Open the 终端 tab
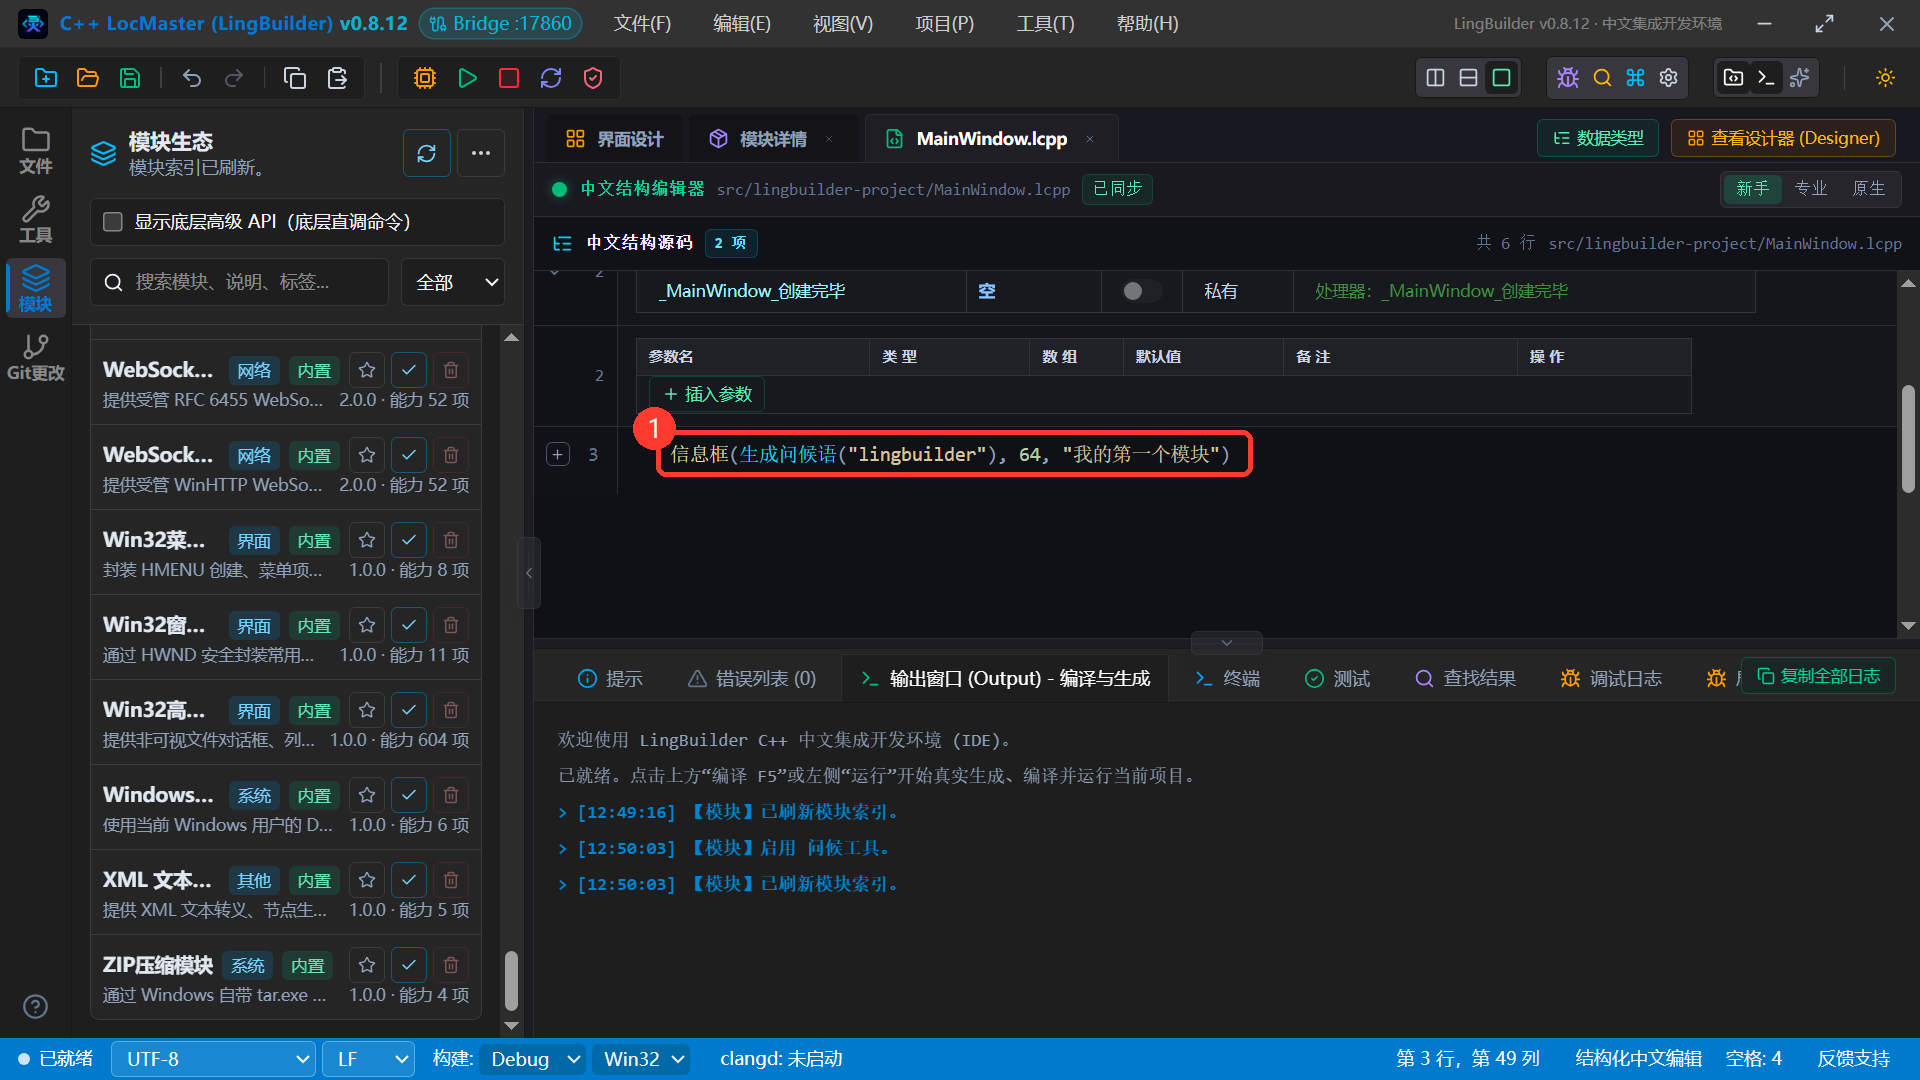 click(1227, 679)
